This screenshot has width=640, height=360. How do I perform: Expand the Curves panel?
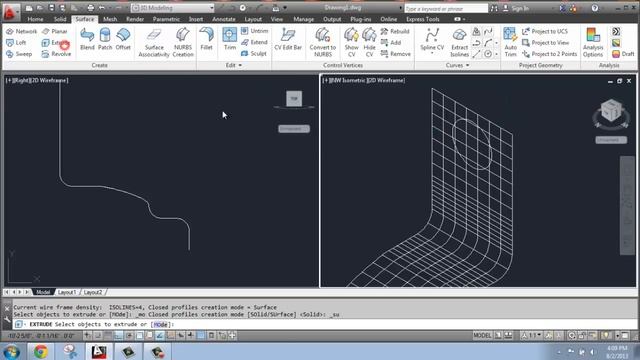[x=458, y=65]
